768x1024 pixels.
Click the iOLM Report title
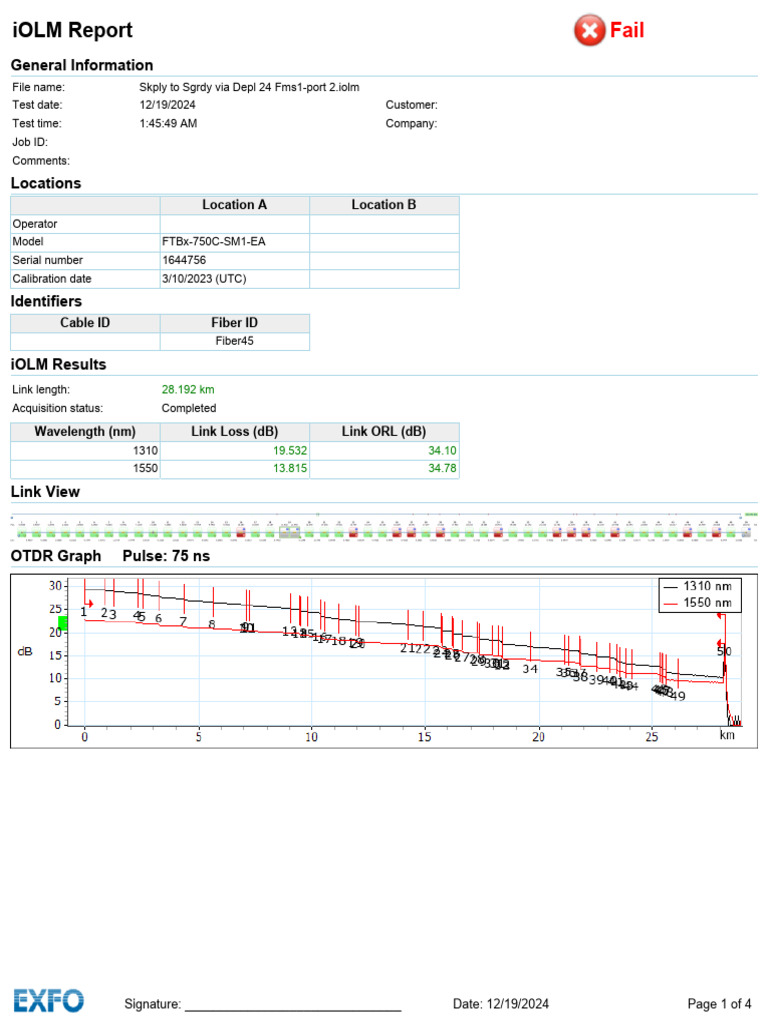[72, 30]
